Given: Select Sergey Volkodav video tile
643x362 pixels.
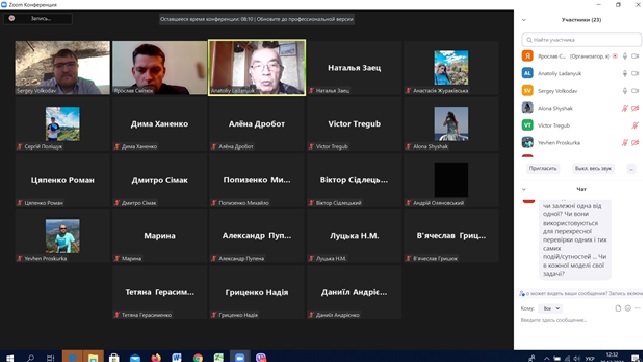Looking at the screenshot, I should (x=63, y=68).
